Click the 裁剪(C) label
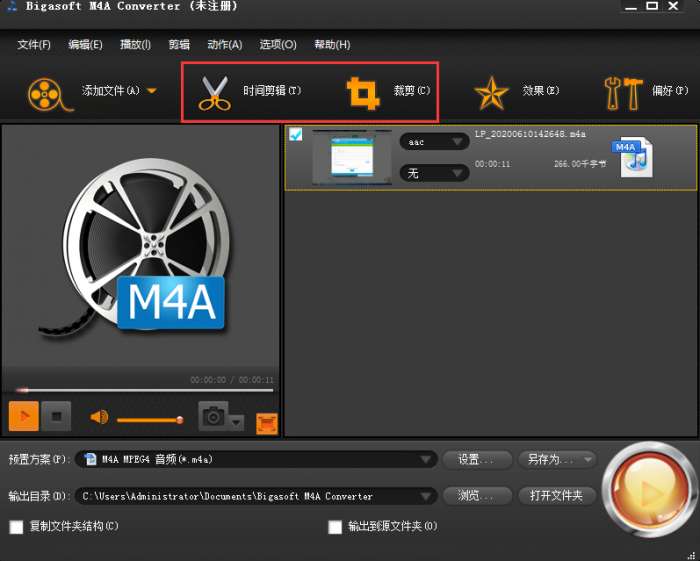This screenshot has width=700, height=561. [411, 91]
